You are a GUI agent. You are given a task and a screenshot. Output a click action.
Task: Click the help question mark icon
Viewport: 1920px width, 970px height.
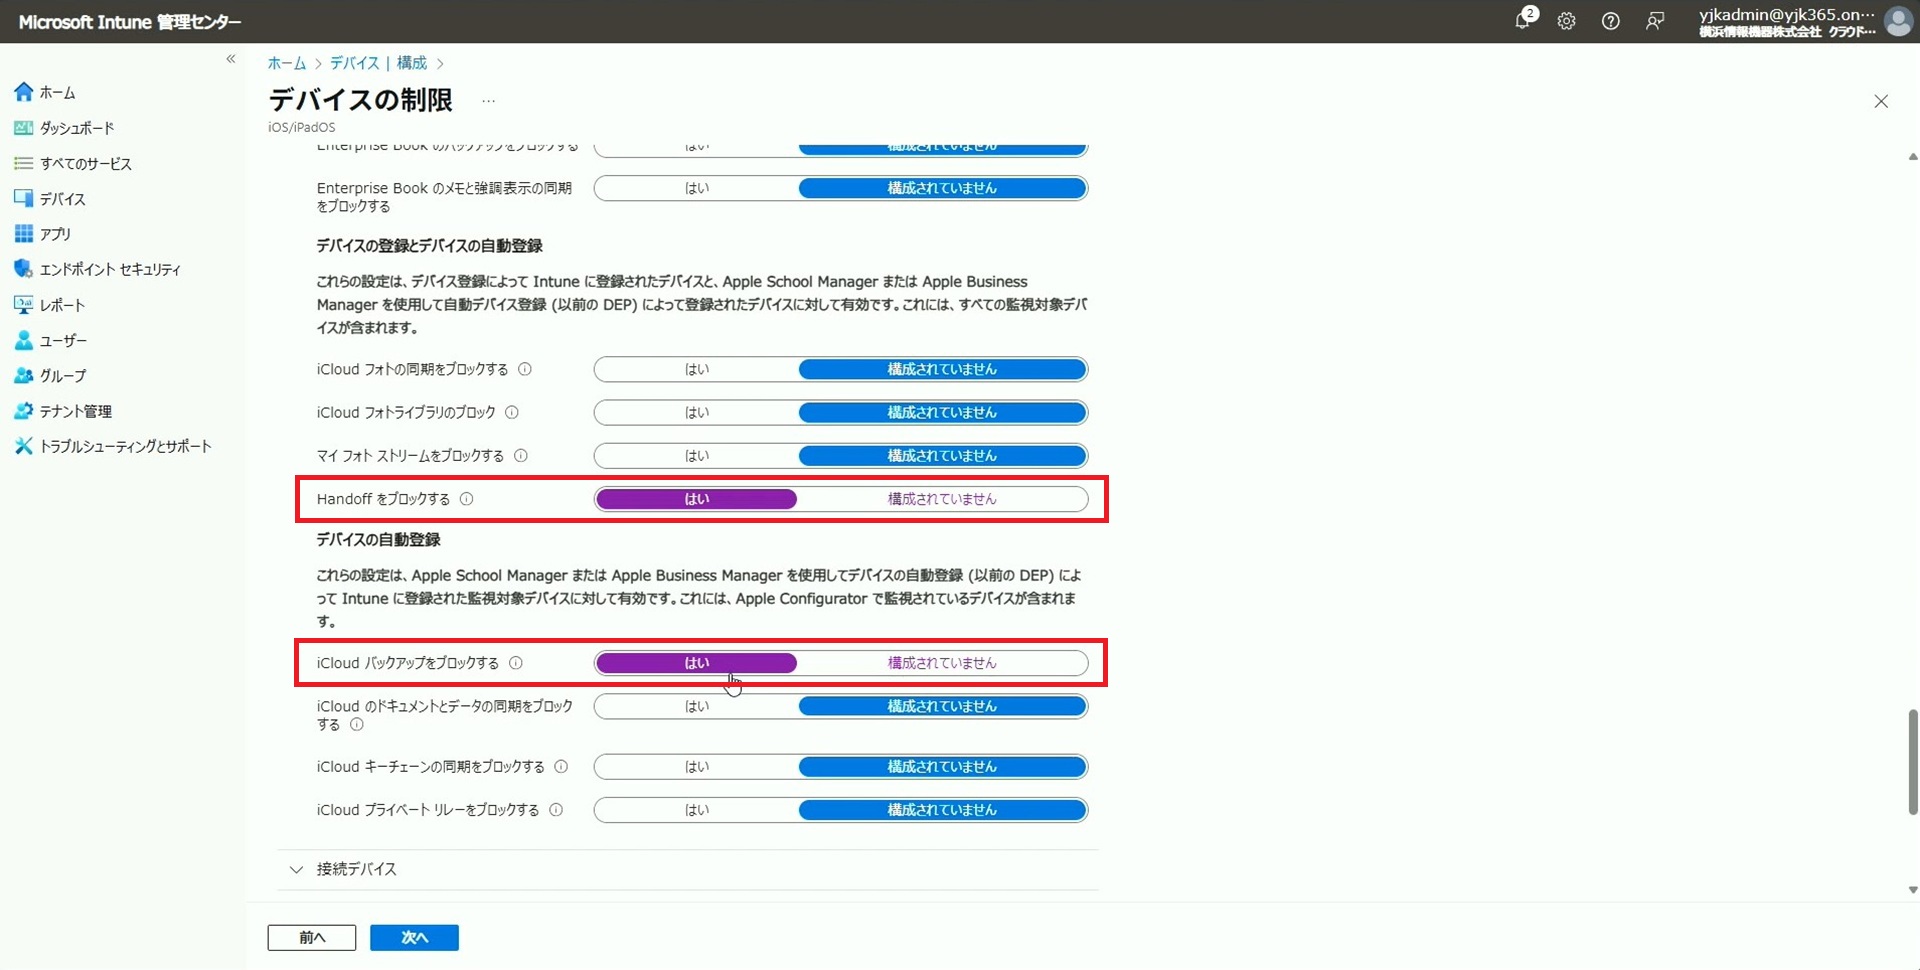[1610, 21]
